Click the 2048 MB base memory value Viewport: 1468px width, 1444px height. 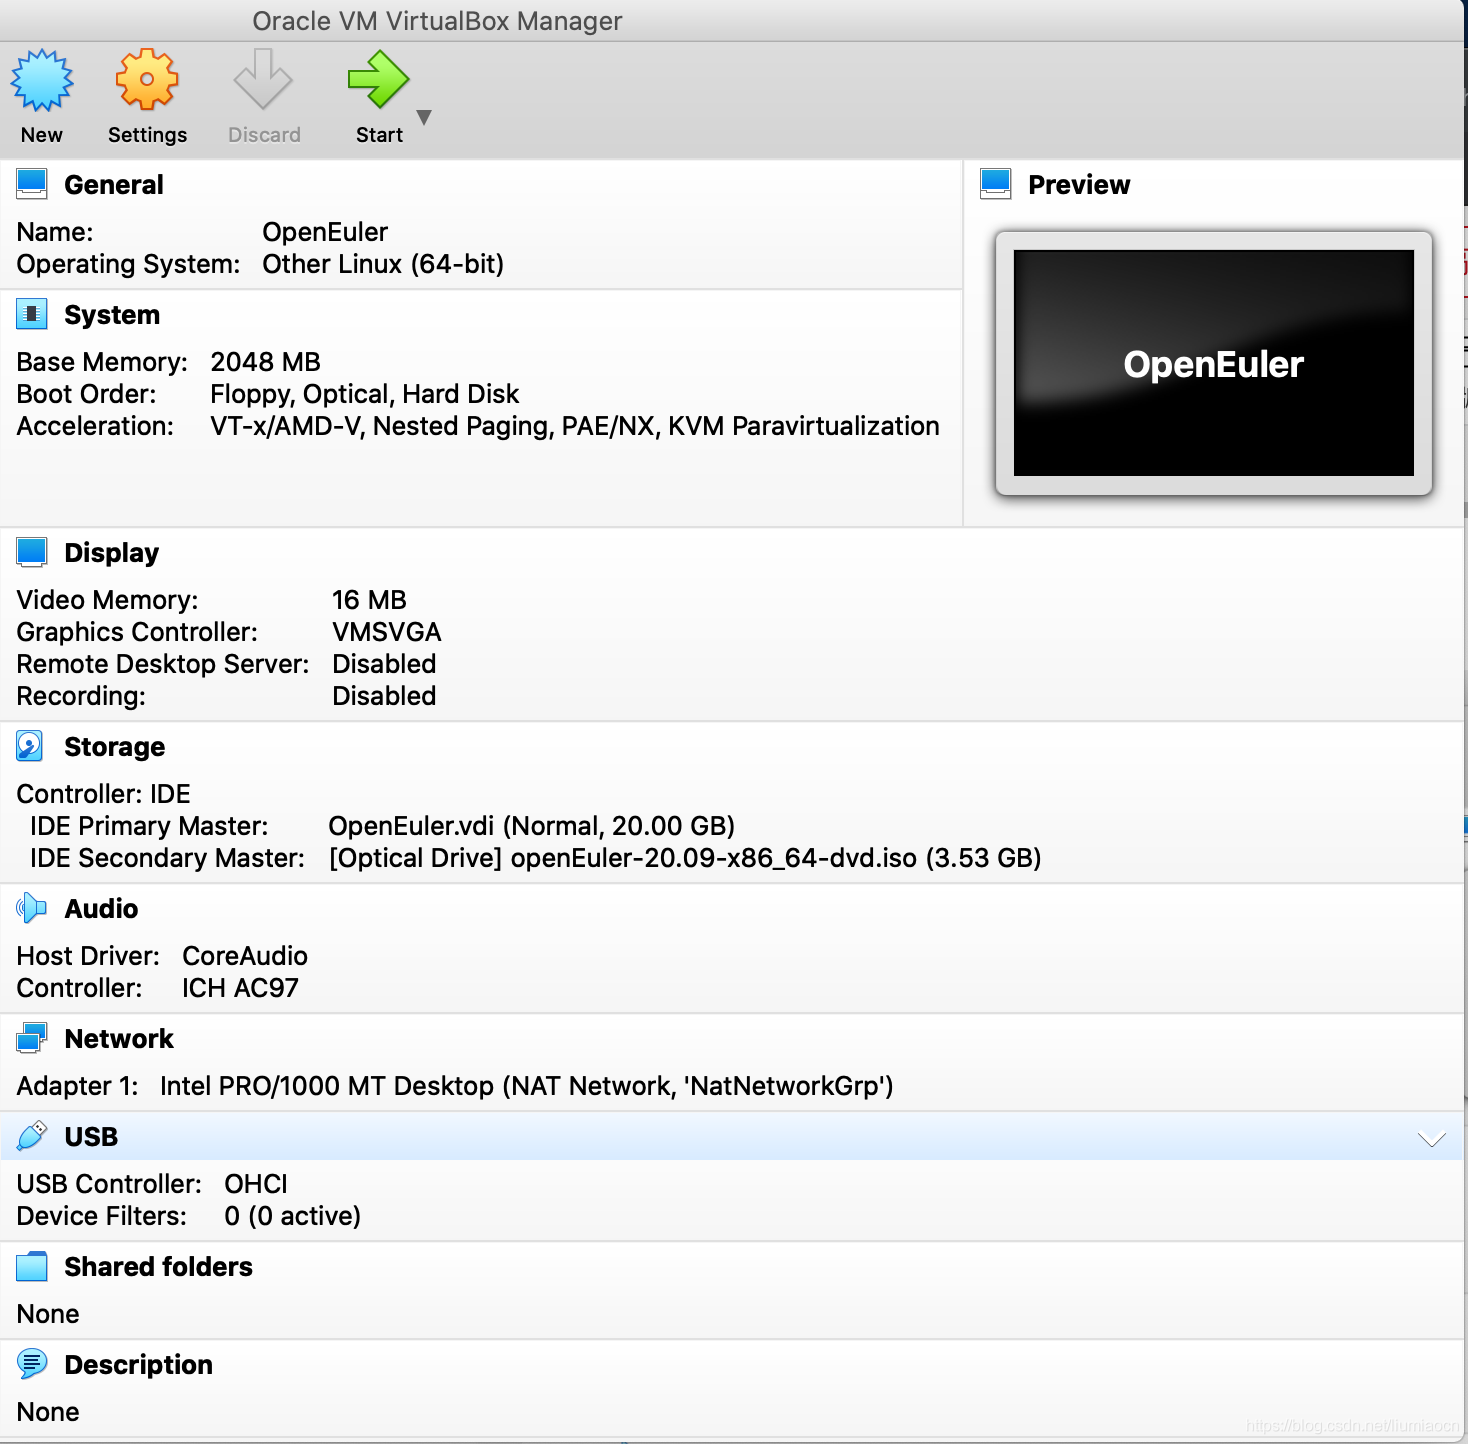coord(265,362)
